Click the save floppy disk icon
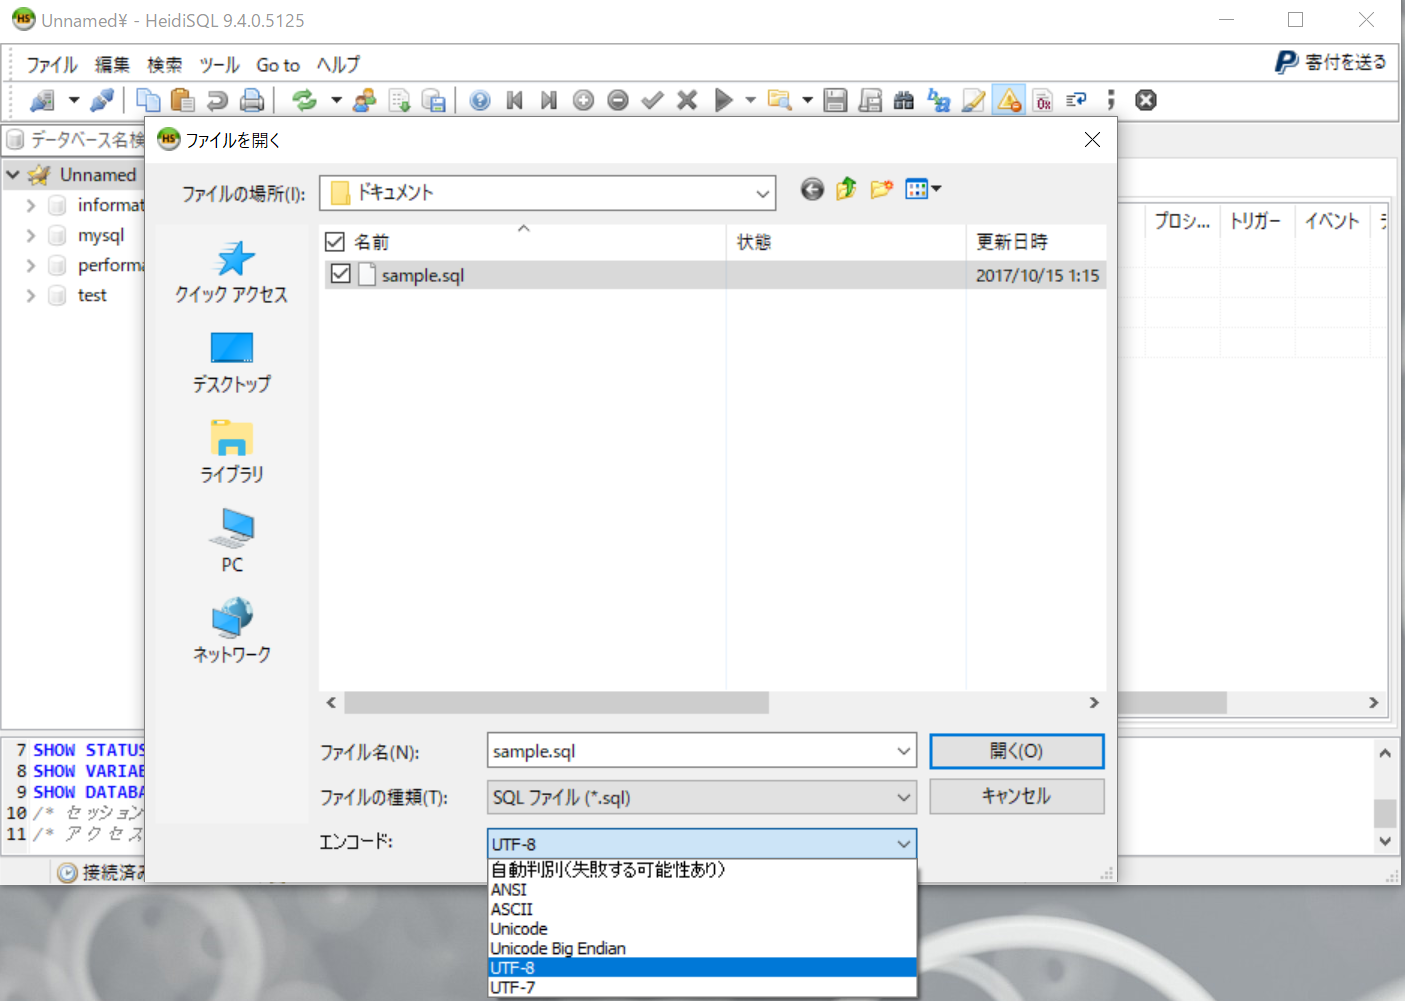This screenshot has height=1001, width=1405. pyautogui.click(x=836, y=100)
